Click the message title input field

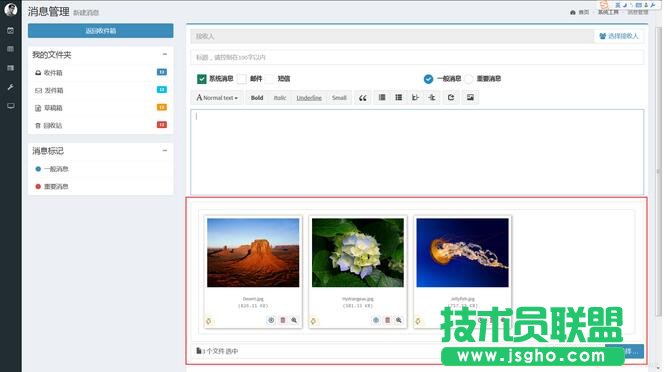[x=417, y=57]
